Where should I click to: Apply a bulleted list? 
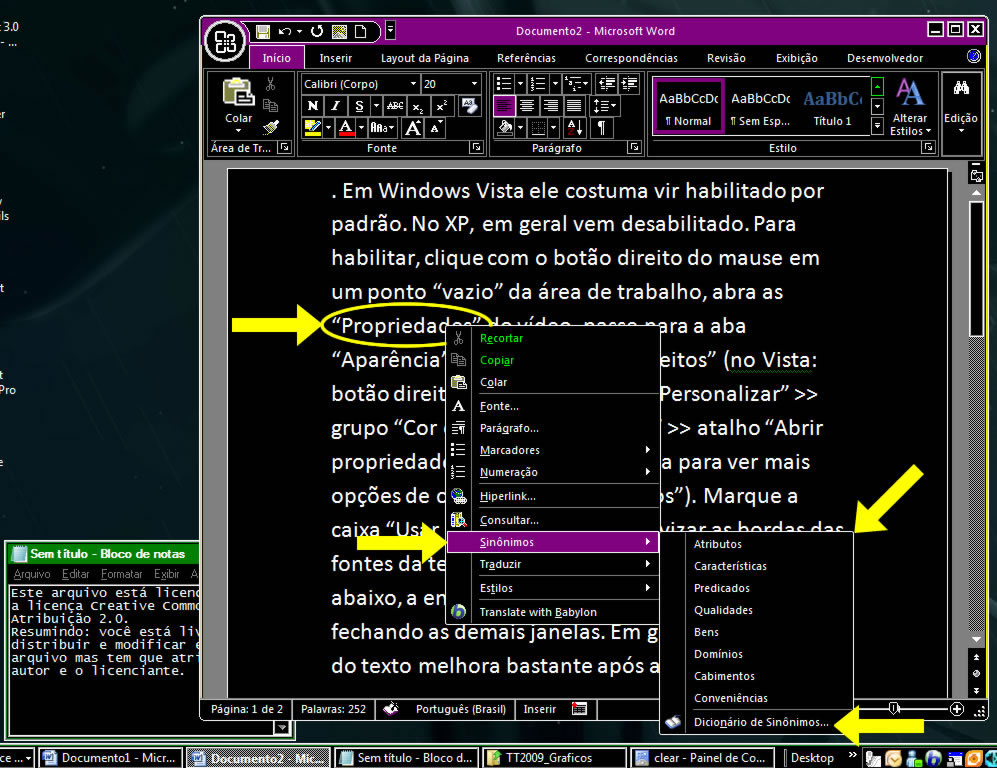pyautogui.click(x=504, y=83)
